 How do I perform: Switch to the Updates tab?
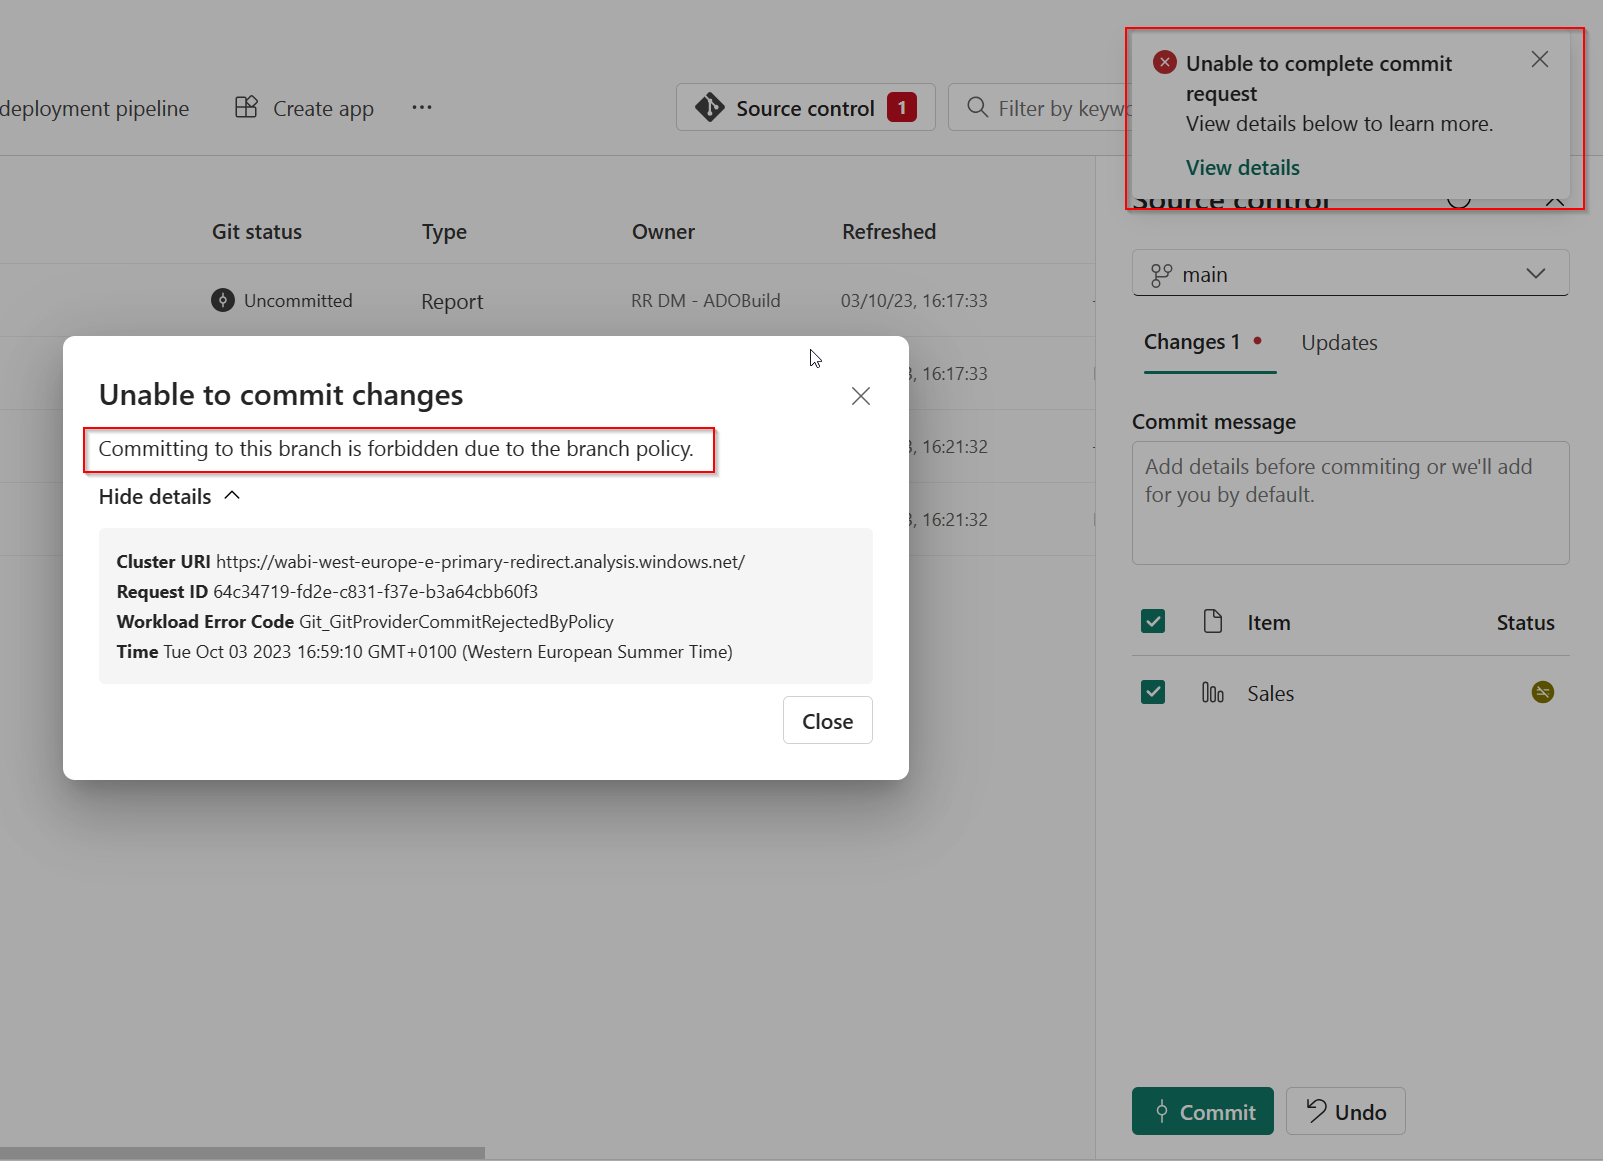point(1339,342)
